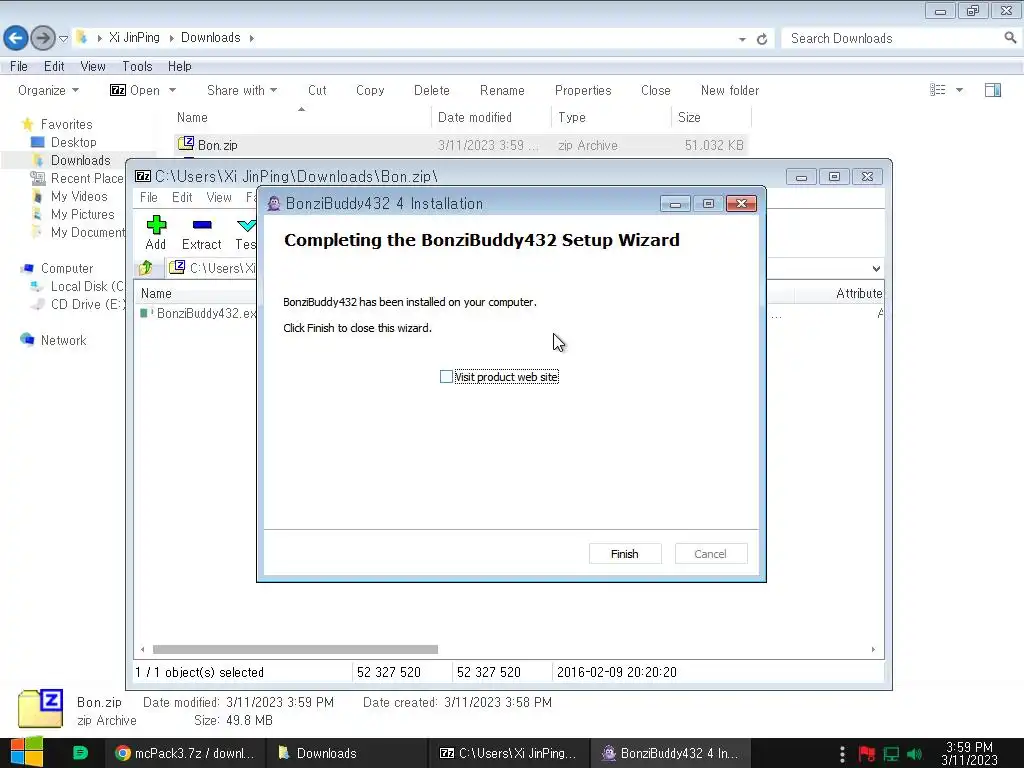
Task: Expand the Organize dropdown
Action: coord(48,90)
